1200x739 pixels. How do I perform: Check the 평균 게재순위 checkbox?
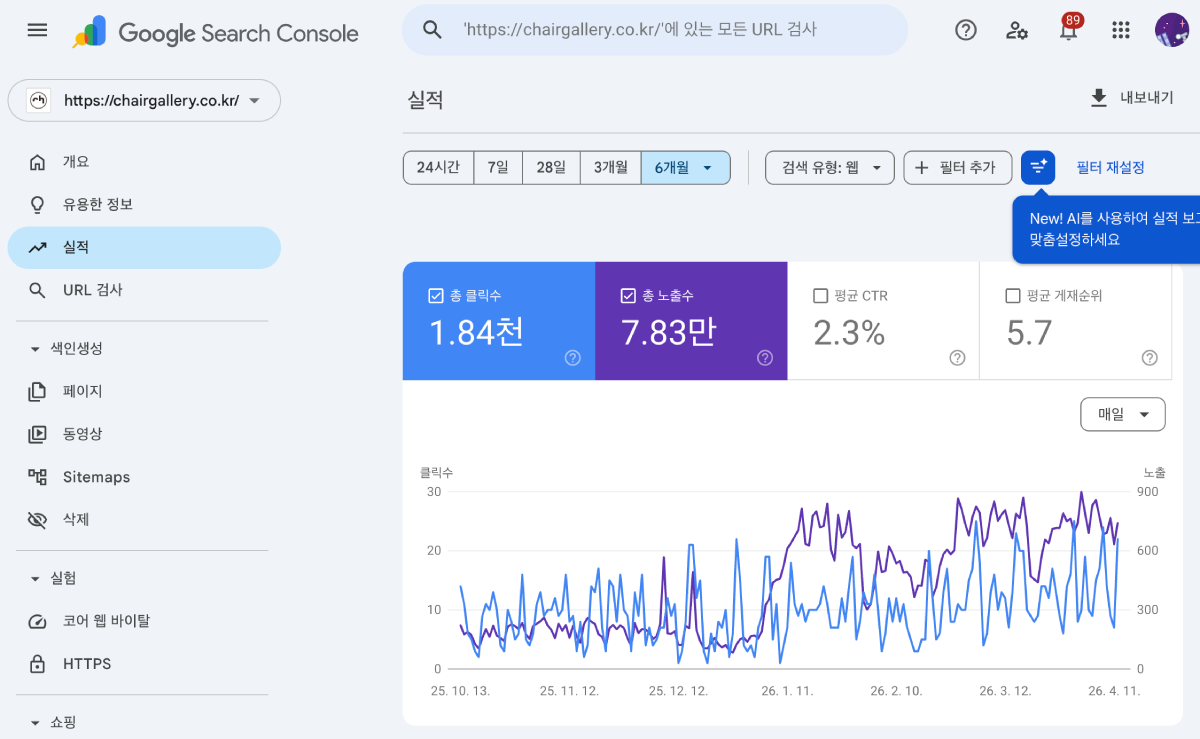(1012, 296)
